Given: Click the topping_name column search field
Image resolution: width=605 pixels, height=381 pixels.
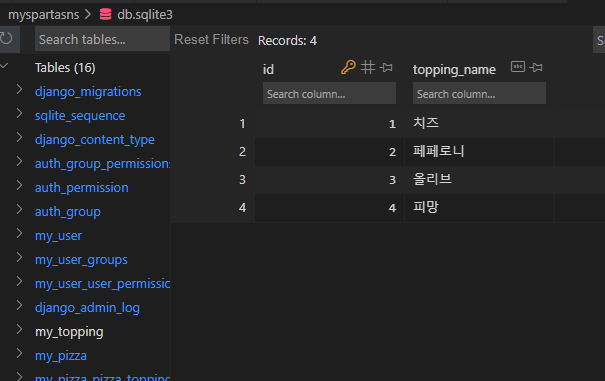Looking at the screenshot, I should (479, 93).
